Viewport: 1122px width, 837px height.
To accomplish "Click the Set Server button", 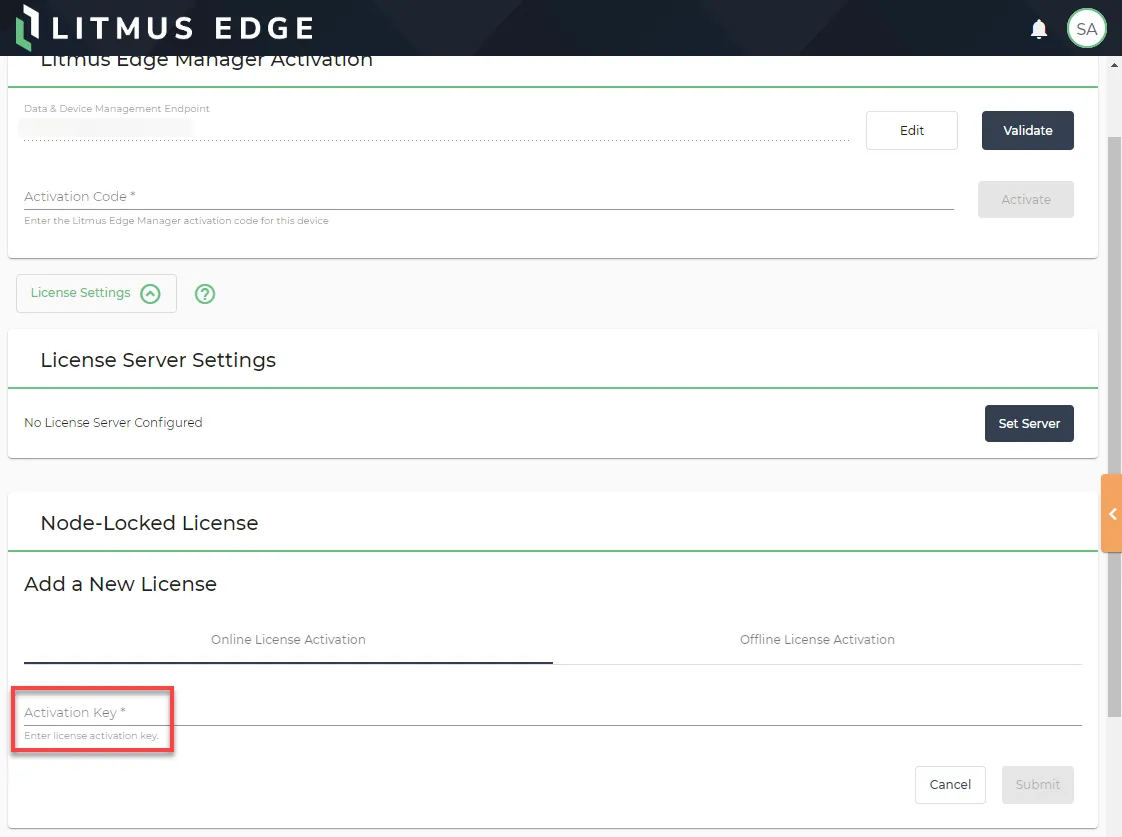I will (x=1029, y=424).
